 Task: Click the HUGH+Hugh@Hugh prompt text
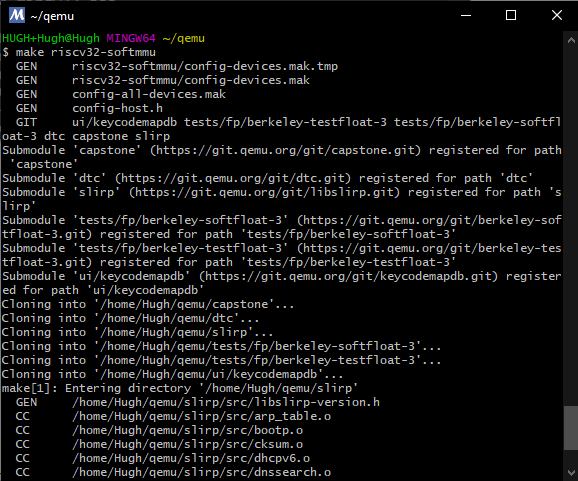point(51,38)
